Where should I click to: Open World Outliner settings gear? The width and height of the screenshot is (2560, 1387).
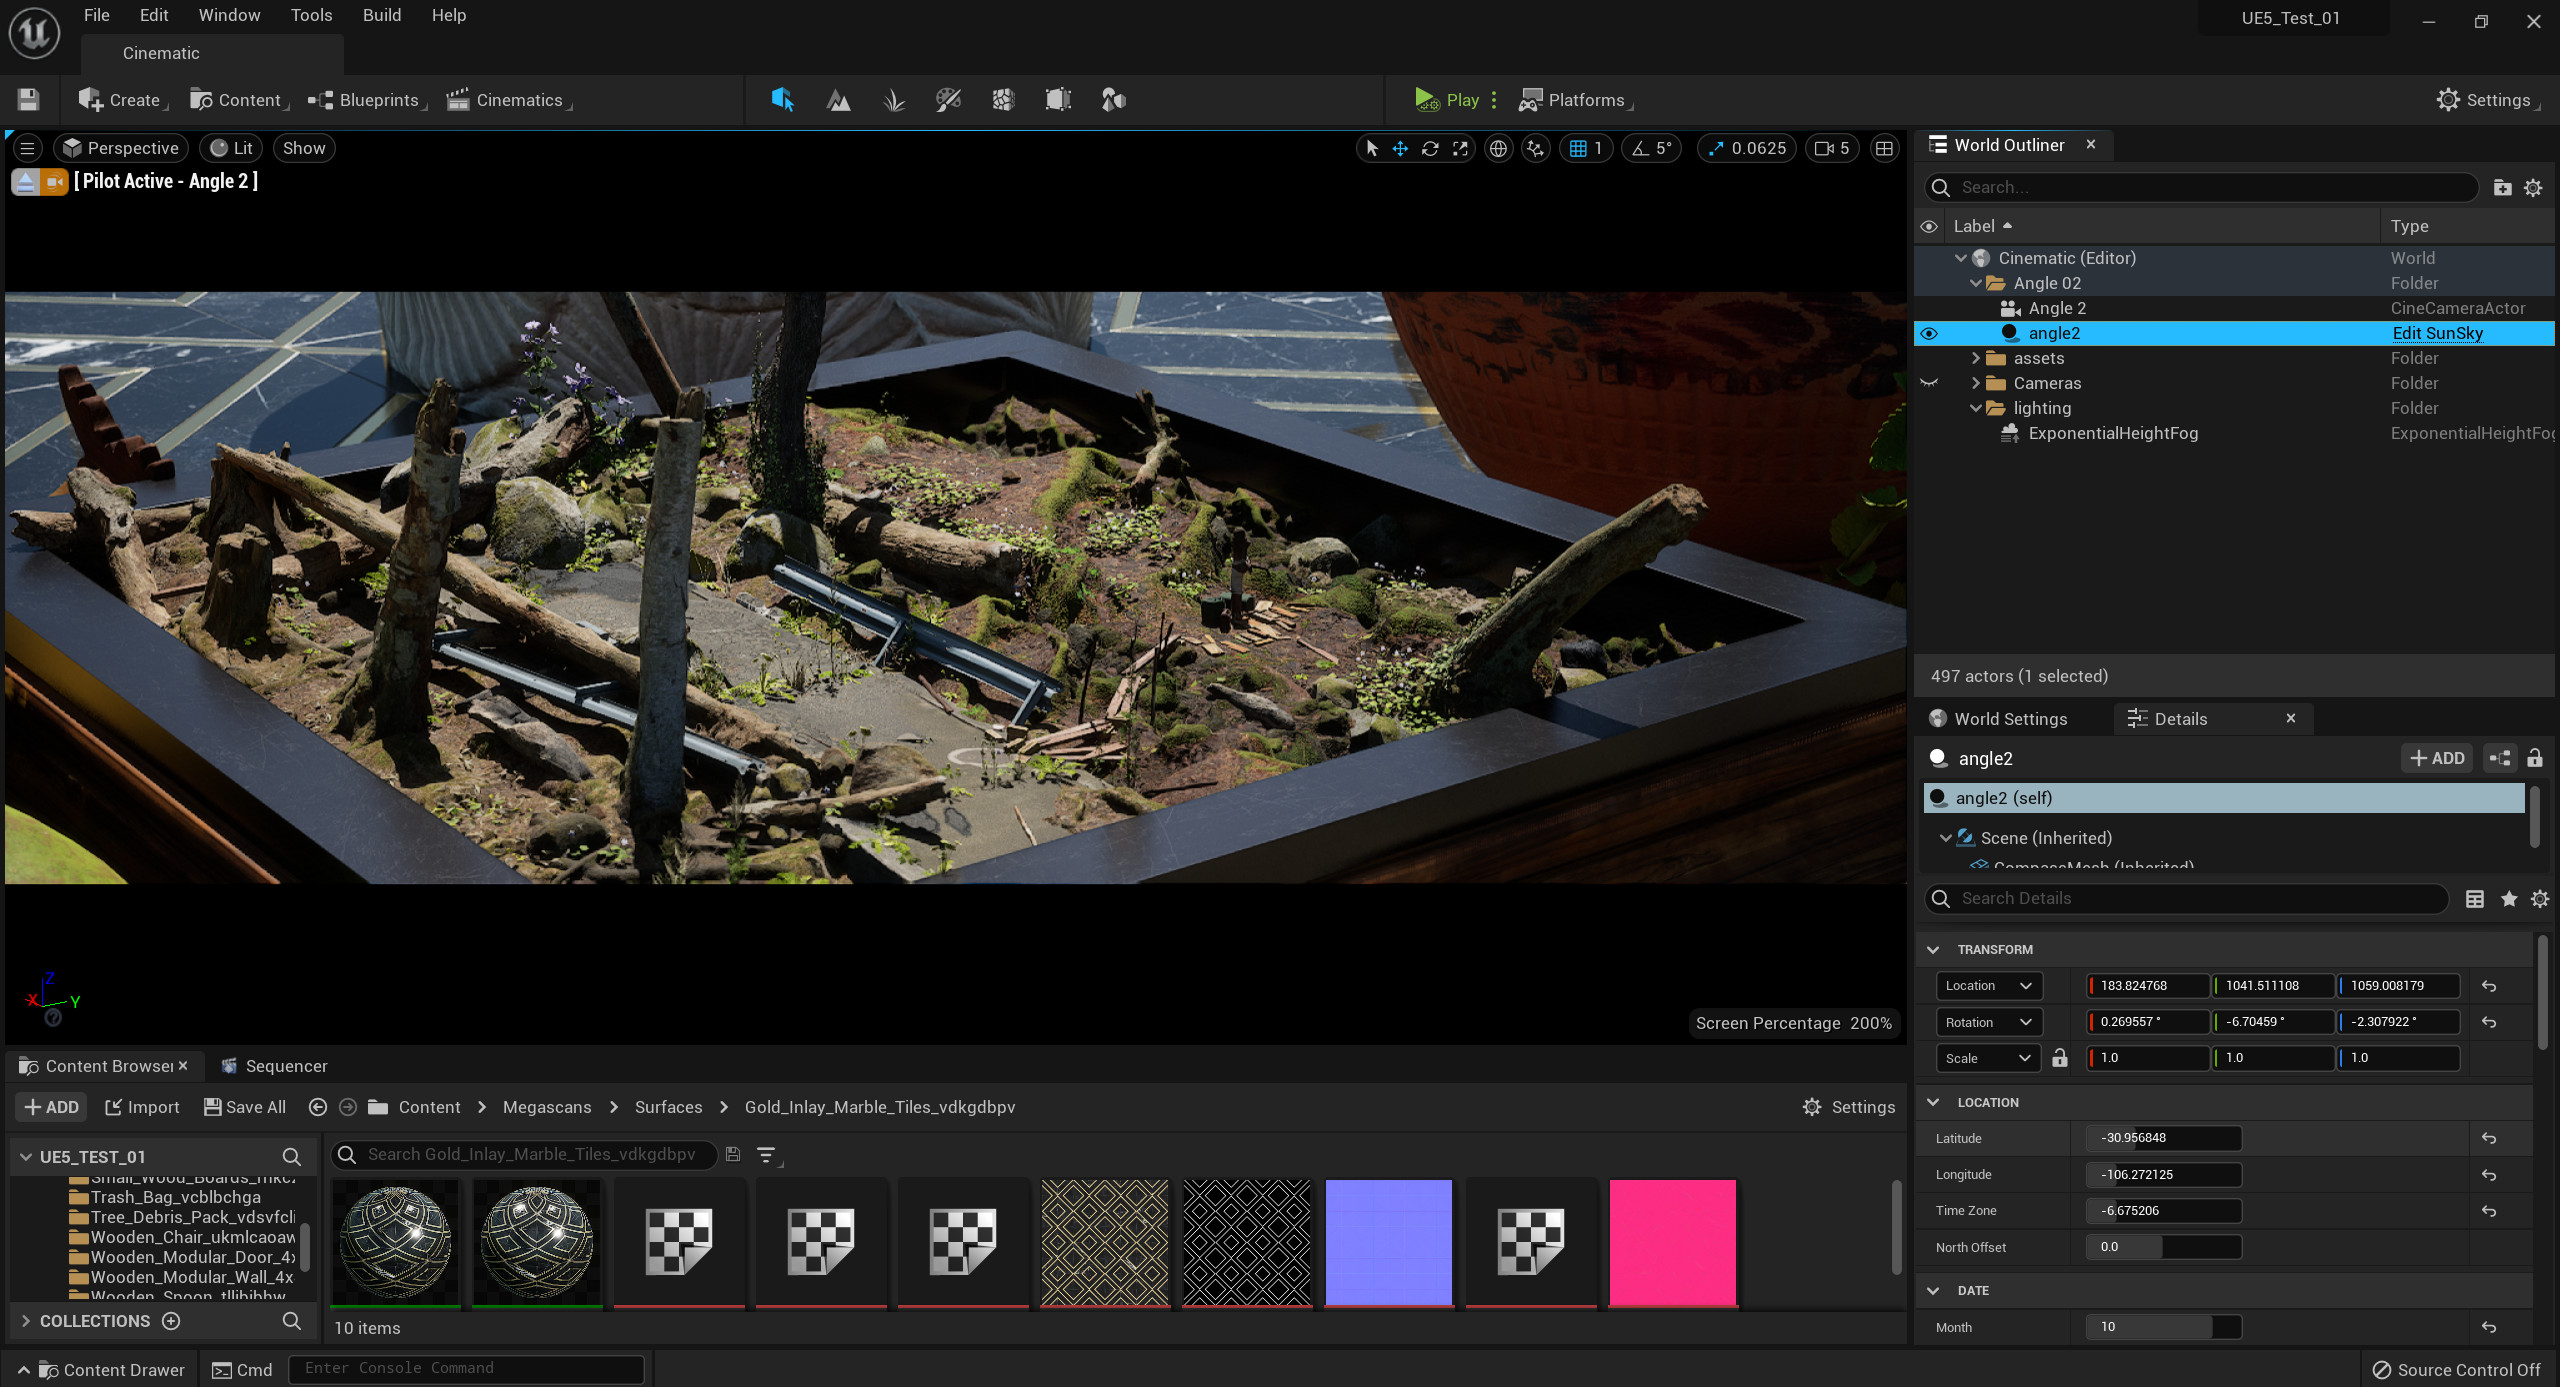pos(2533,187)
